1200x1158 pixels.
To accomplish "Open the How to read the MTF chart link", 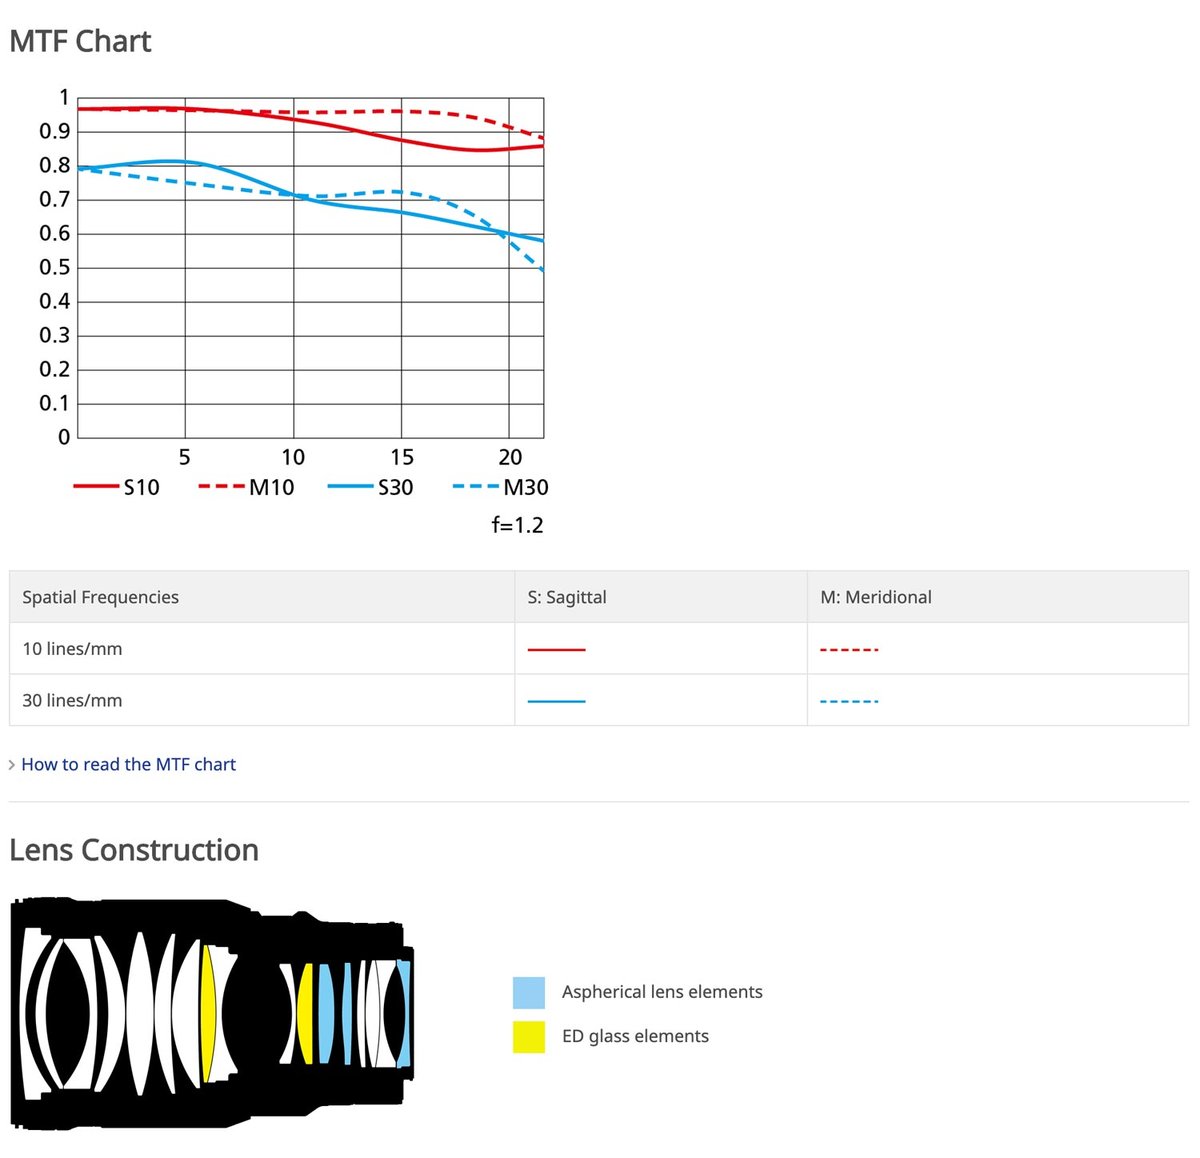I will [128, 765].
